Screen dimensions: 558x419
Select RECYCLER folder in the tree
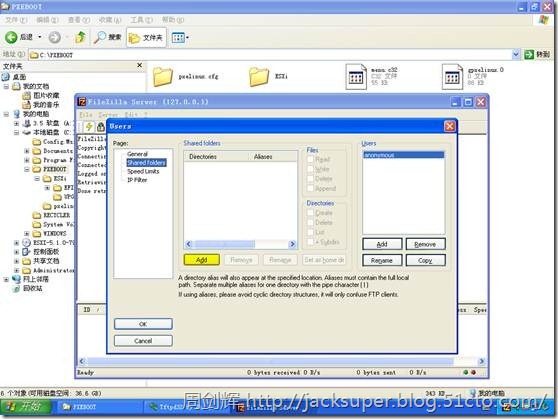(x=56, y=215)
